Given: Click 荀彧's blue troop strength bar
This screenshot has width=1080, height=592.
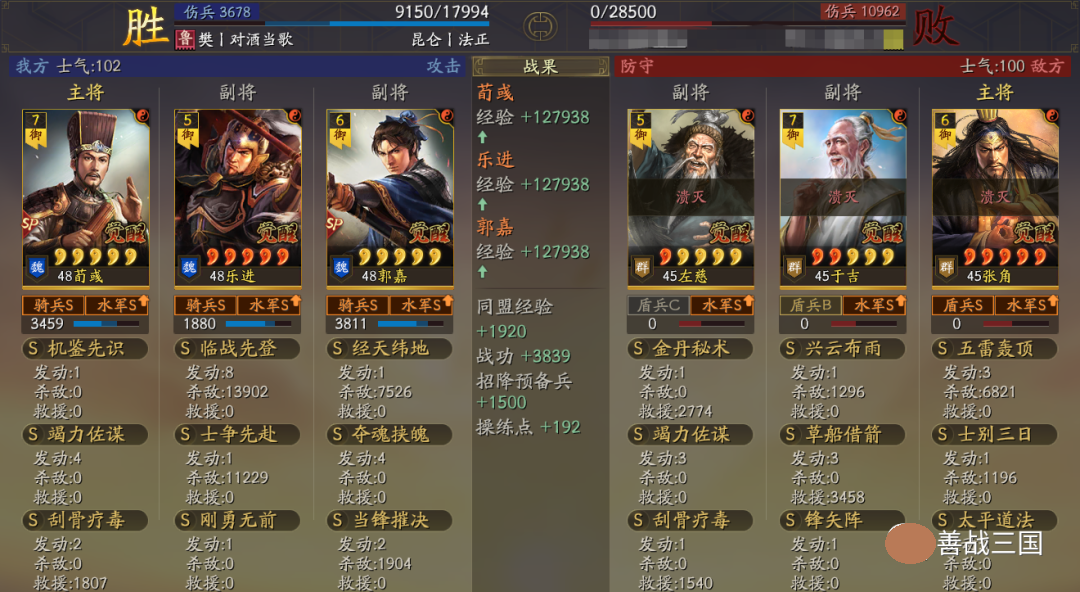Looking at the screenshot, I should (x=106, y=323).
